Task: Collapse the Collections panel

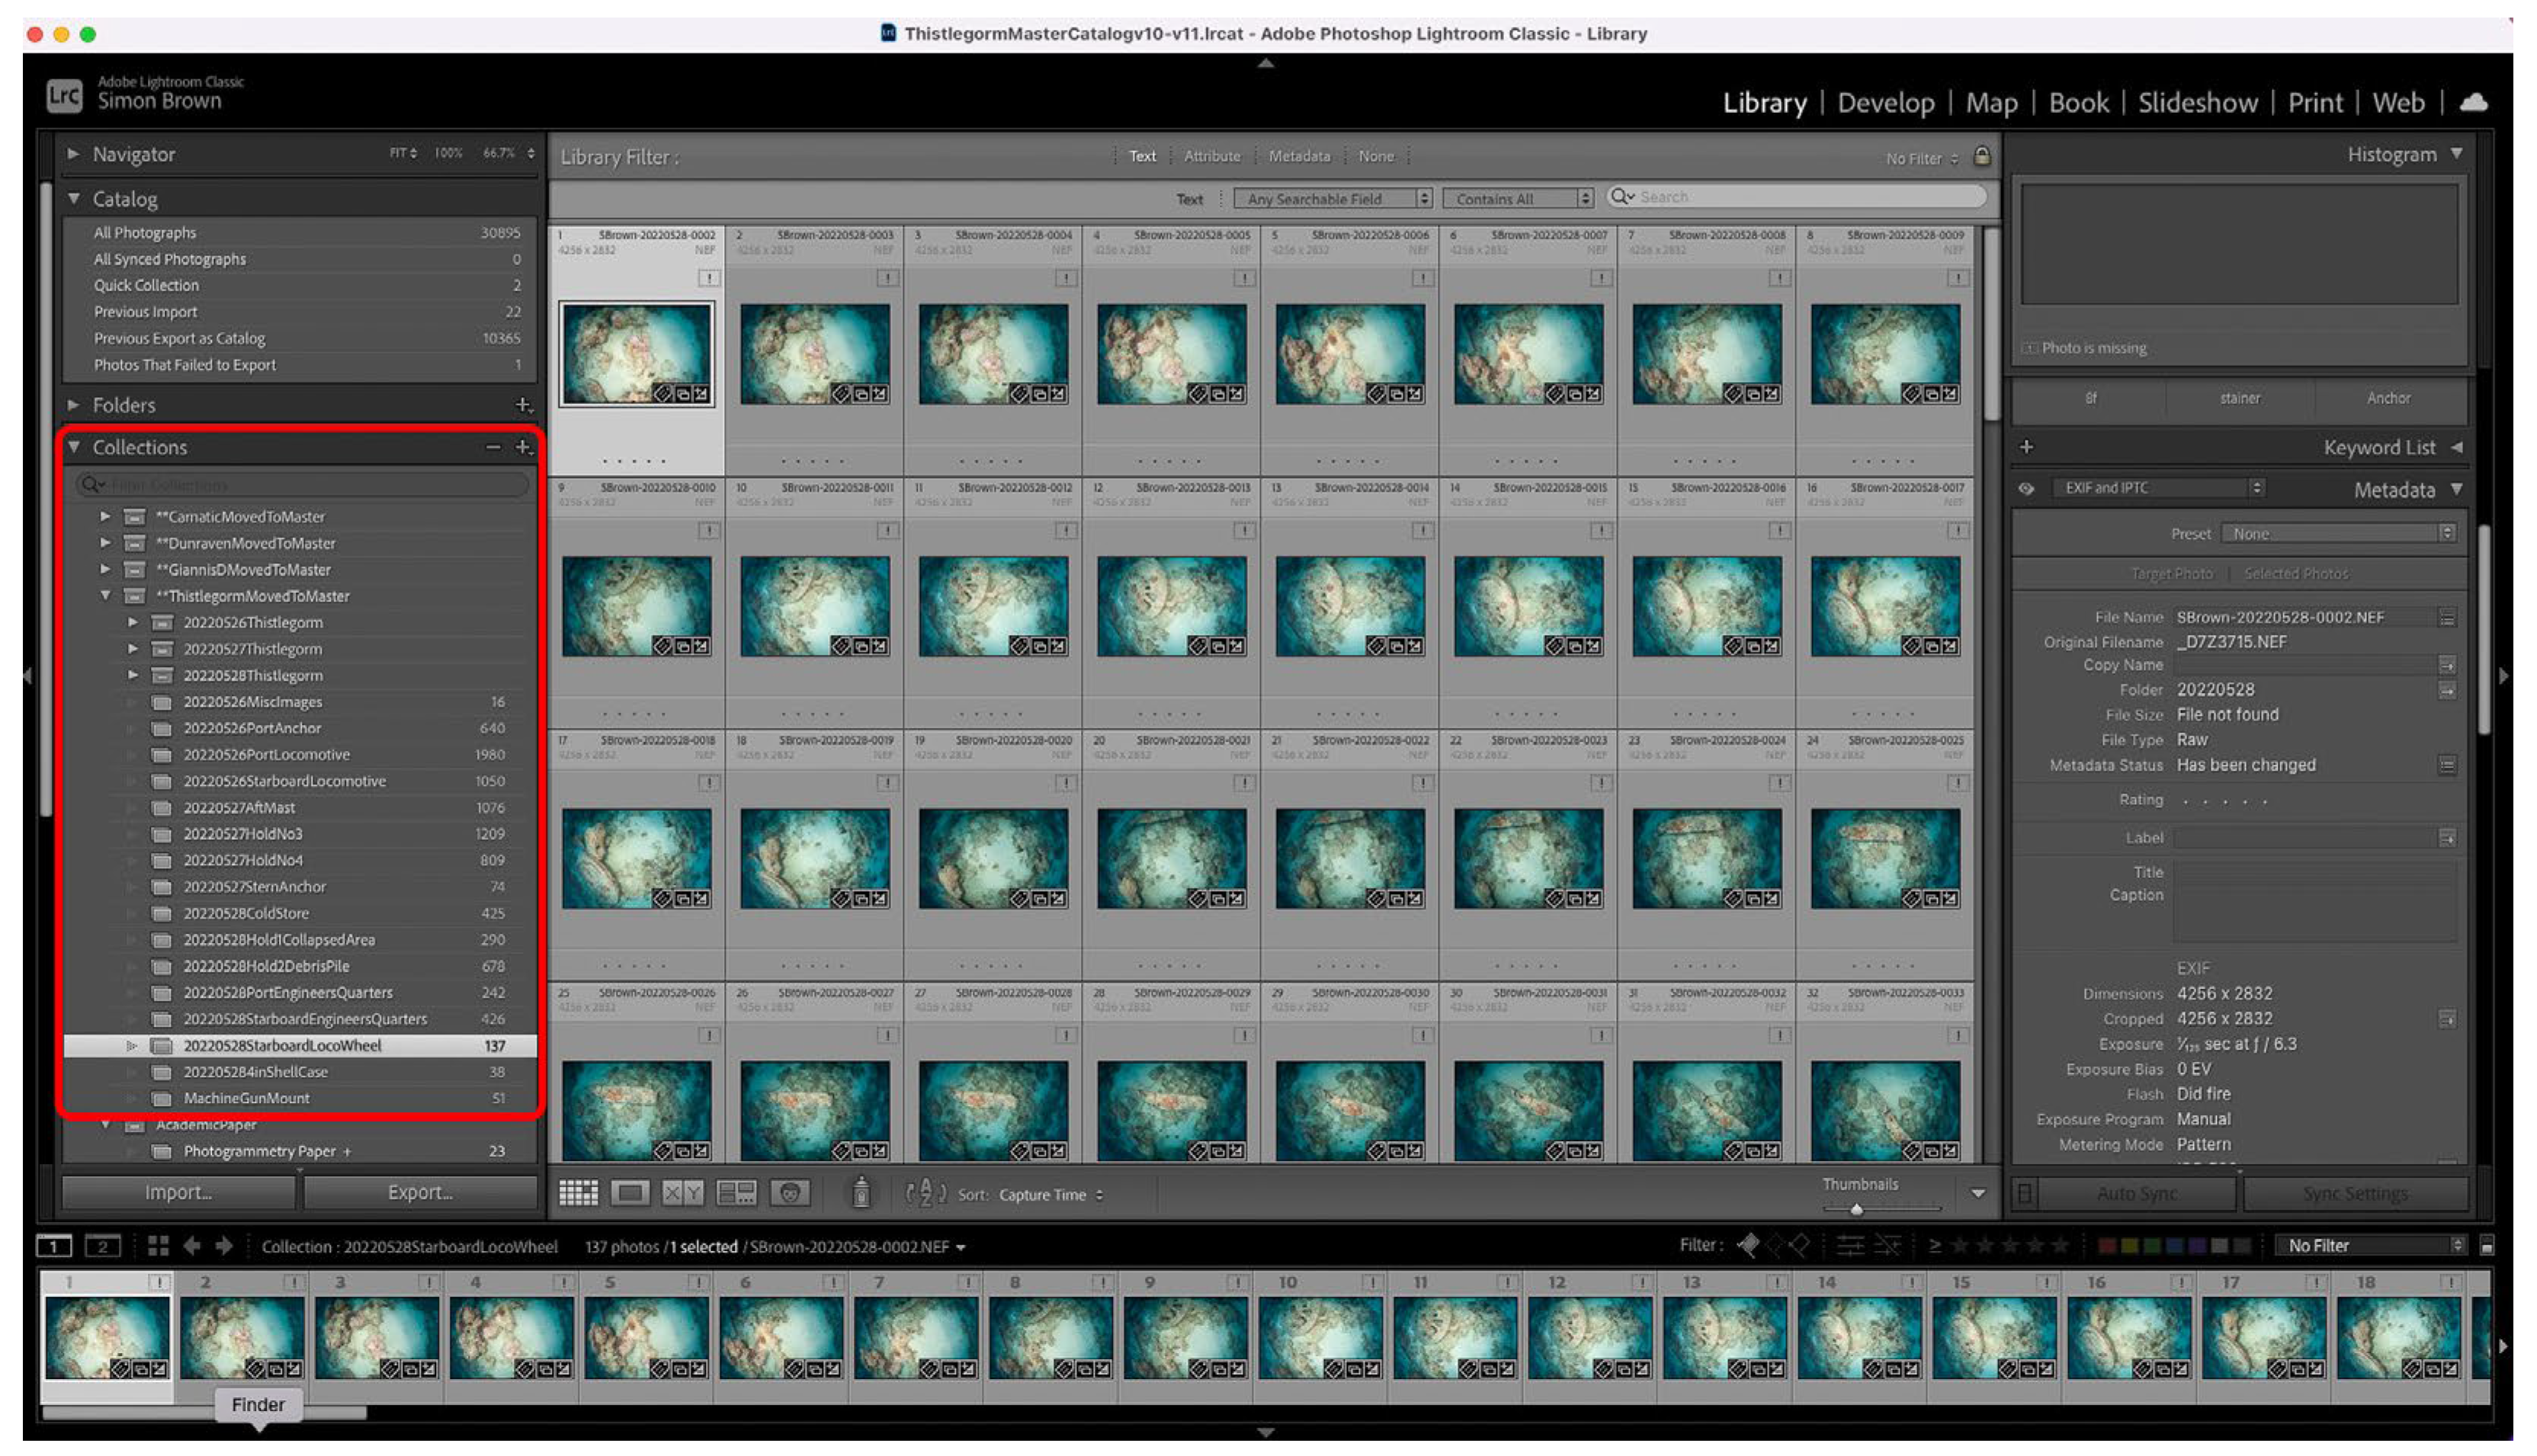Action: (73, 447)
